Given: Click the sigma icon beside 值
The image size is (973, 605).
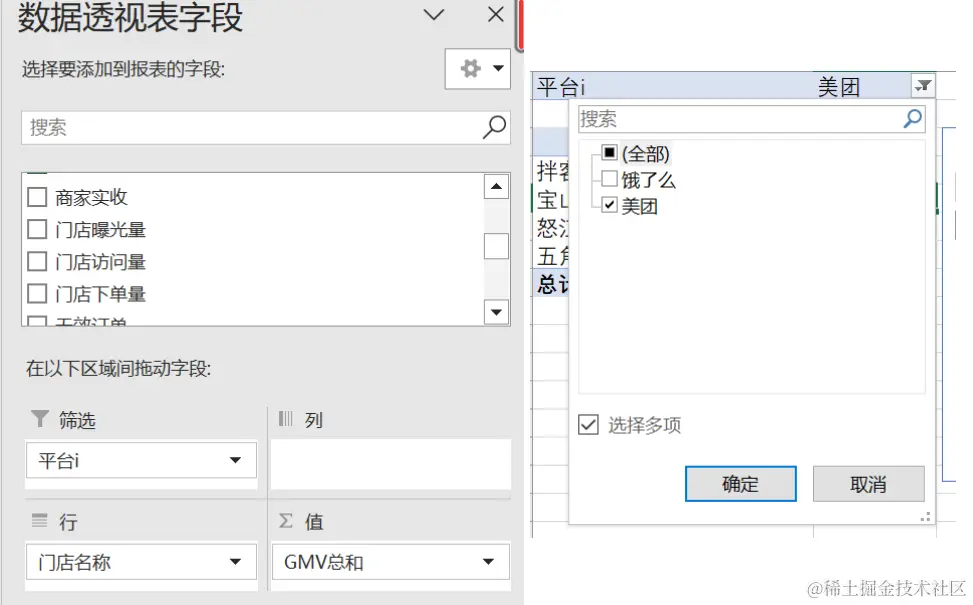Looking at the screenshot, I should pyautogui.click(x=287, y=520).
